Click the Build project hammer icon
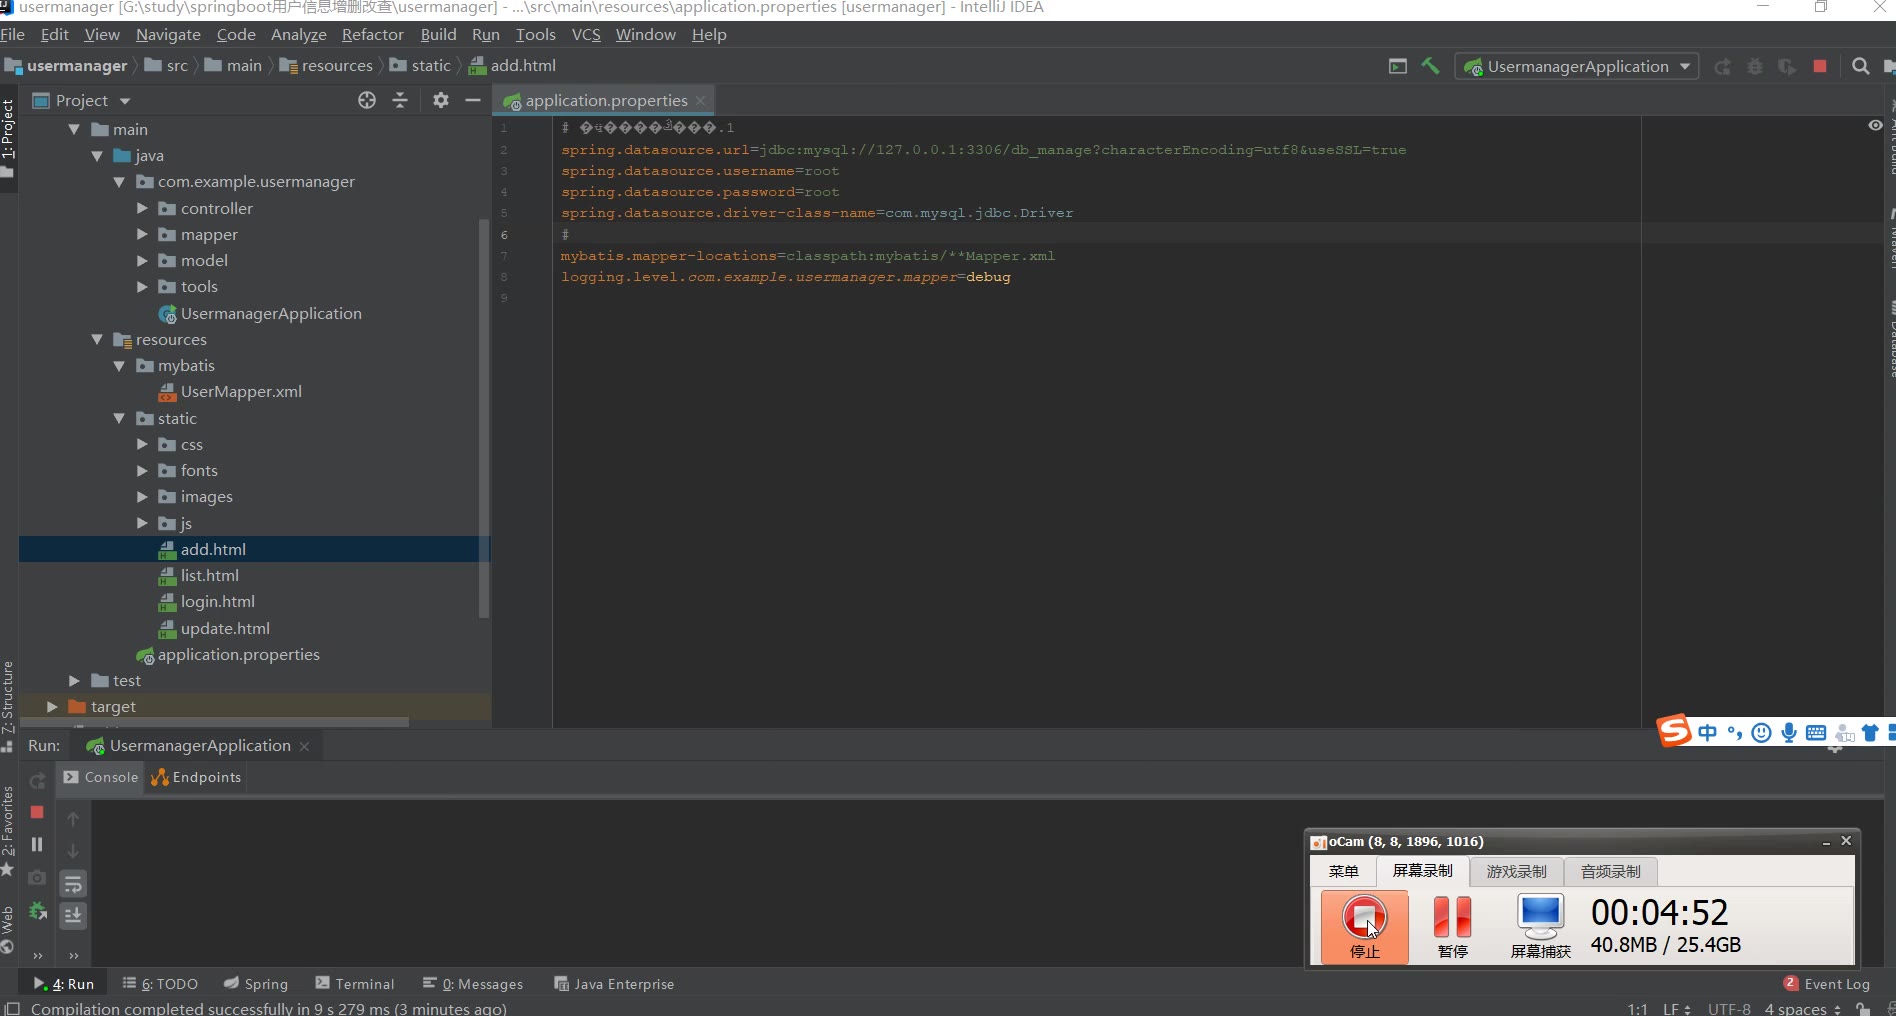 coord(1430,66)
